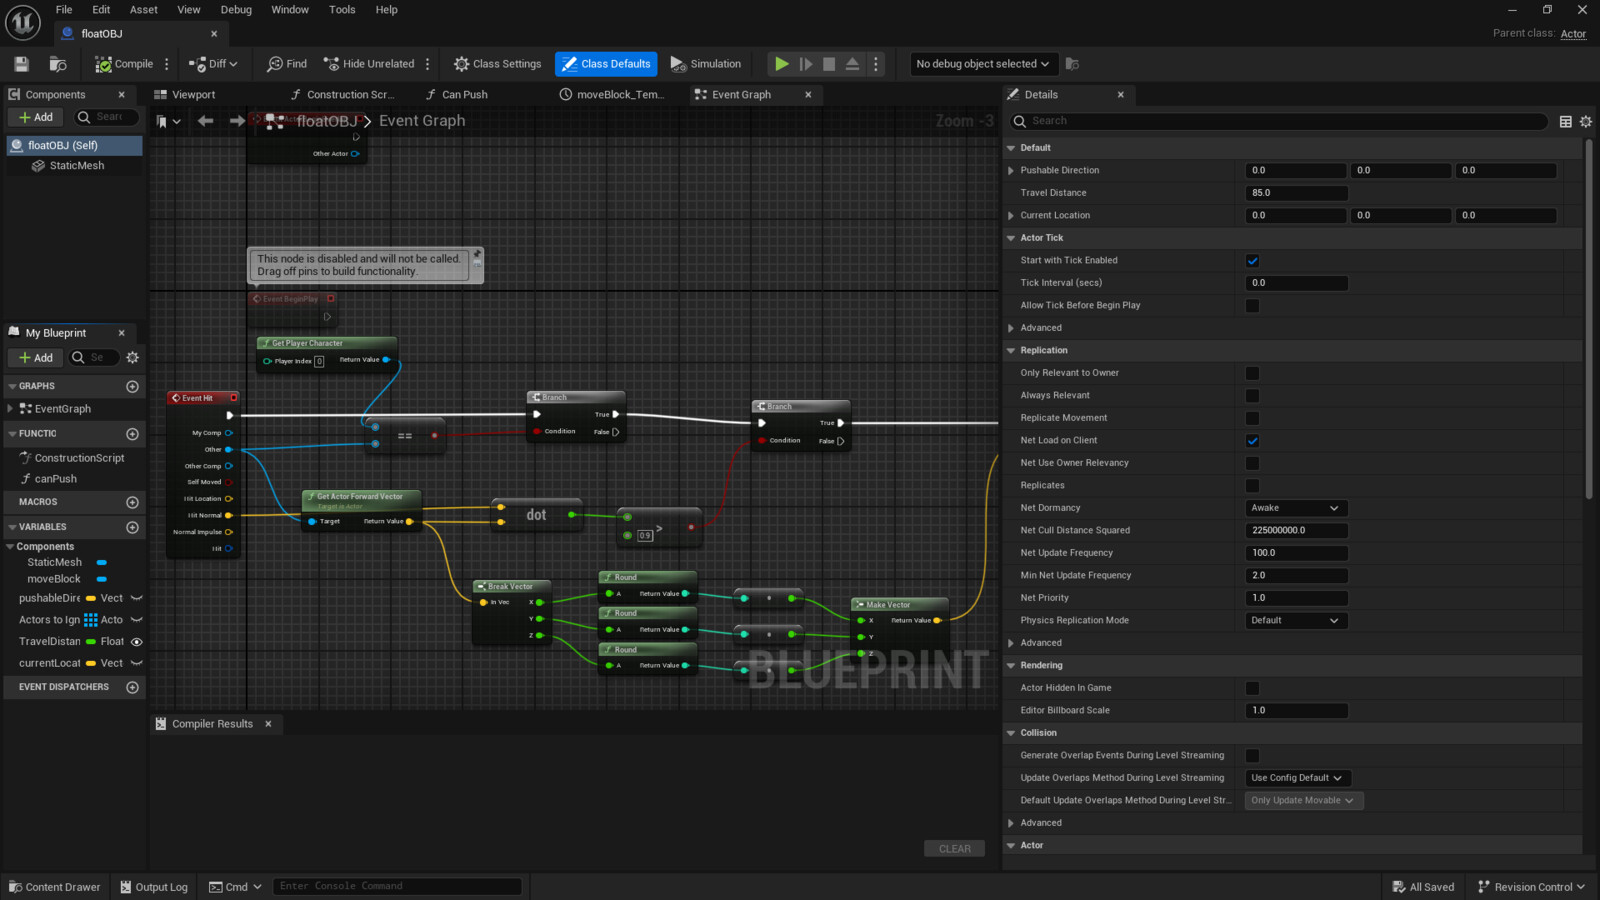Open Hide Unrelated options menu

[428, 64]
